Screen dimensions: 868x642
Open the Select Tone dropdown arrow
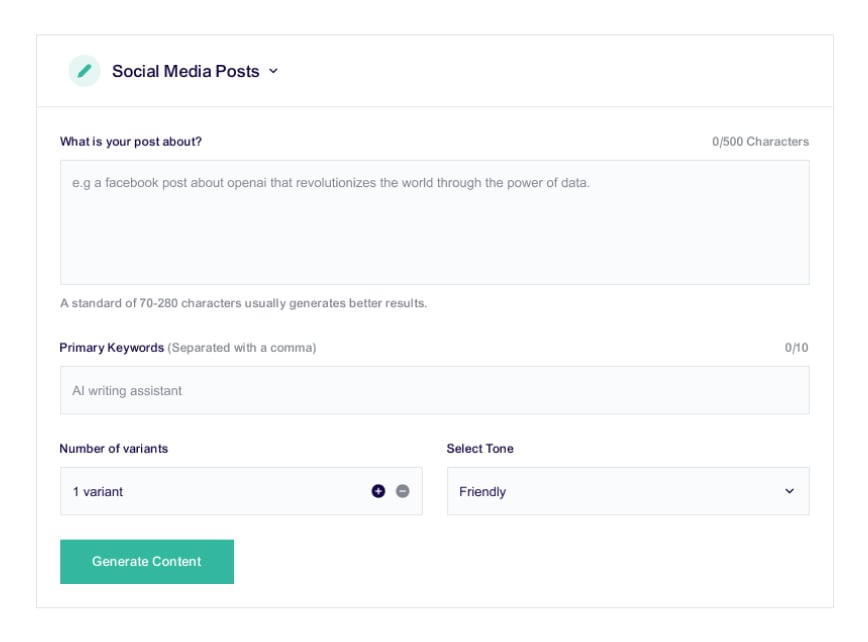[x=789, y=491]
